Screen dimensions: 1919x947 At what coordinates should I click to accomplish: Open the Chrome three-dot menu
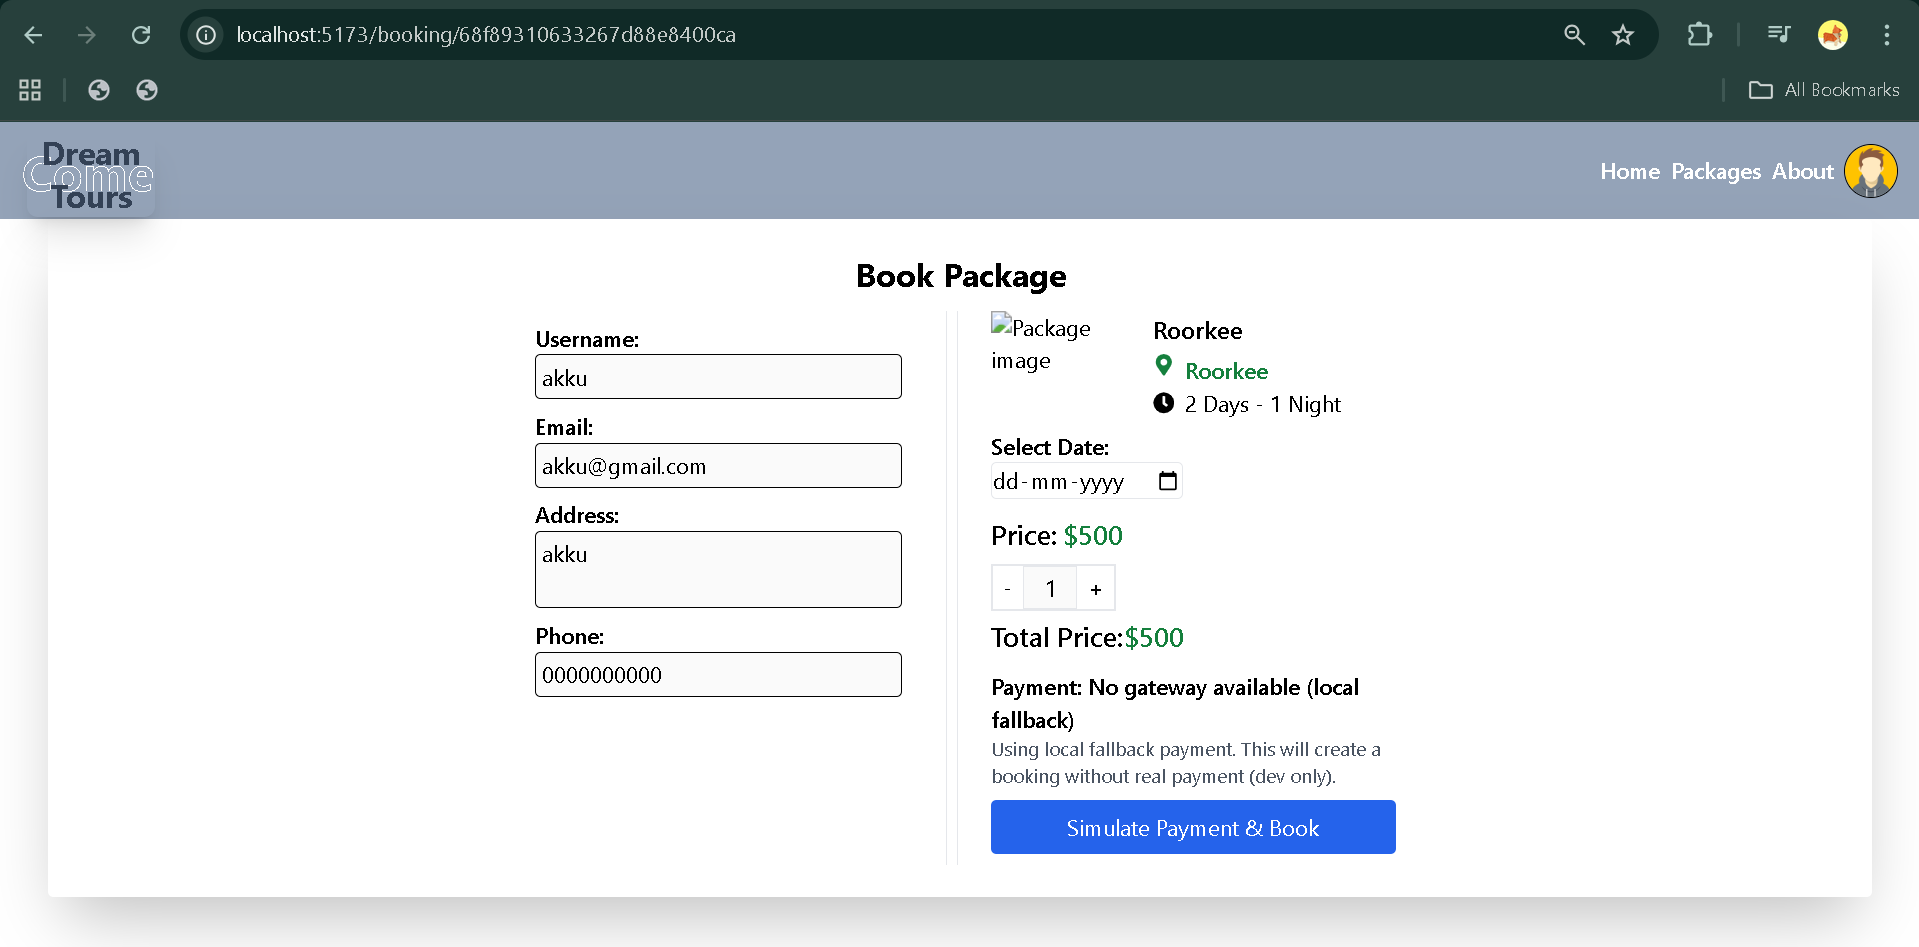pyautogui.click(x=1886, y=35)
